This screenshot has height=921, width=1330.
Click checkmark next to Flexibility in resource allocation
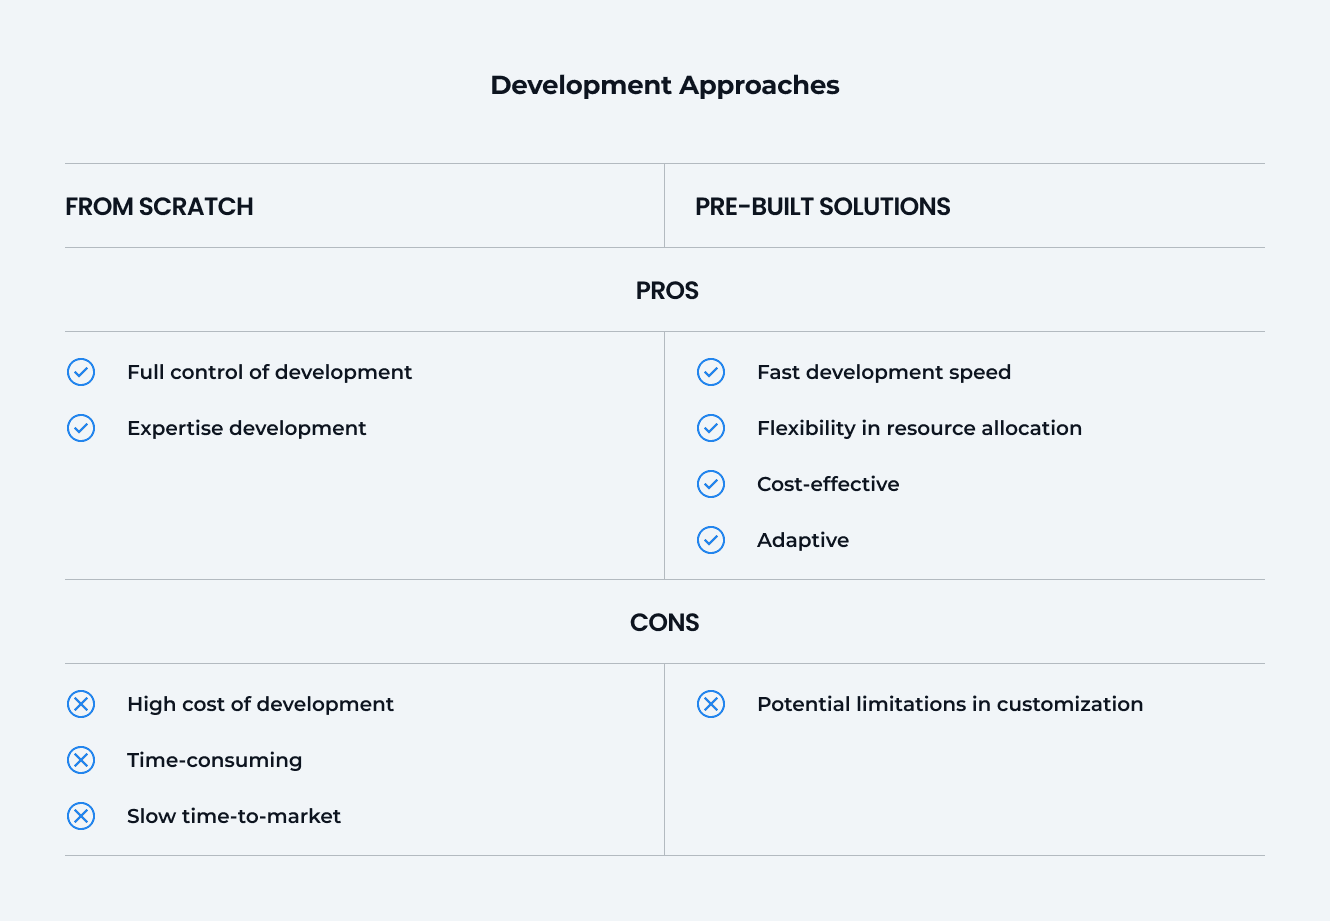[x=711, y=428]
